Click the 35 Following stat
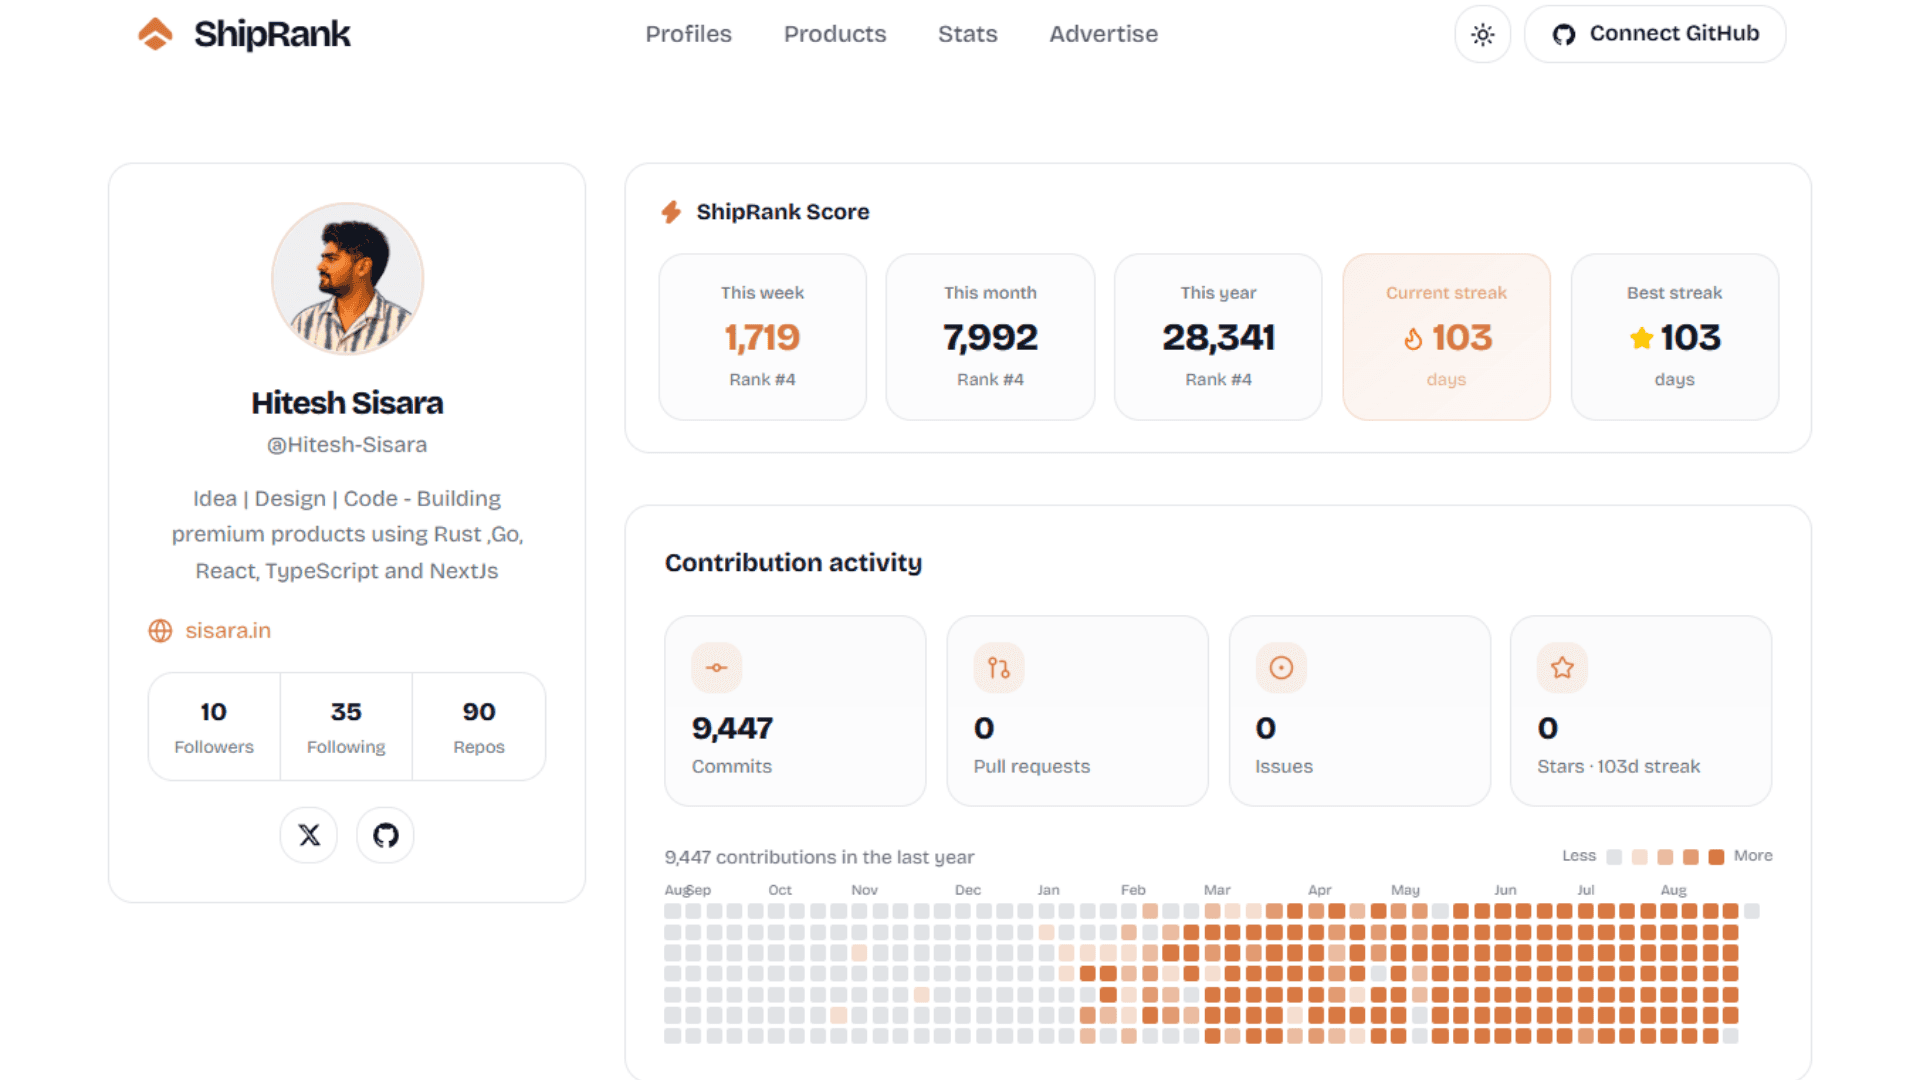The height and width of the screenshot is (1080, 1920). point(346,727)
